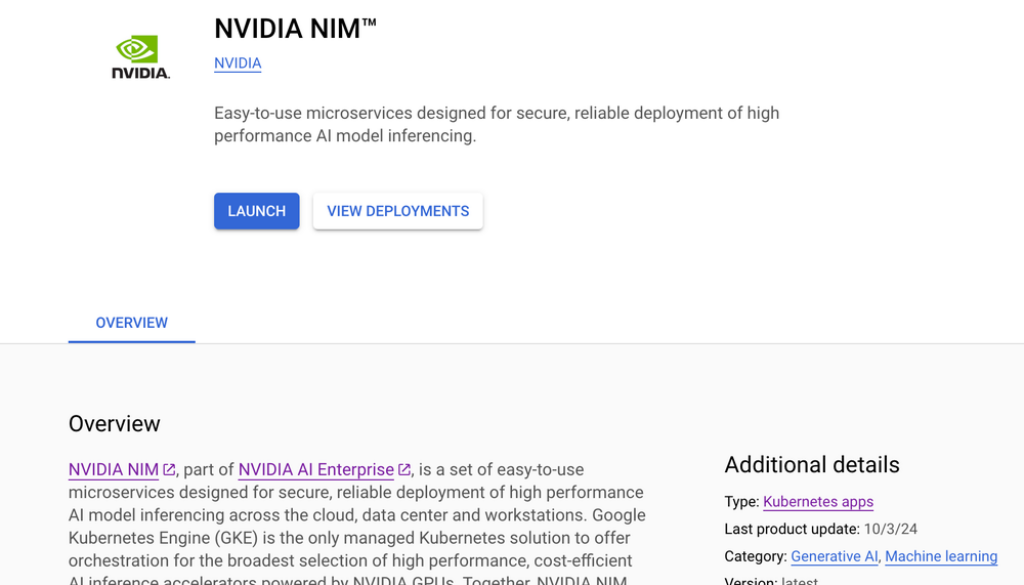Click the short product description under publisher
Viewport: 1024px width, 585px height.
pos(496,124)
